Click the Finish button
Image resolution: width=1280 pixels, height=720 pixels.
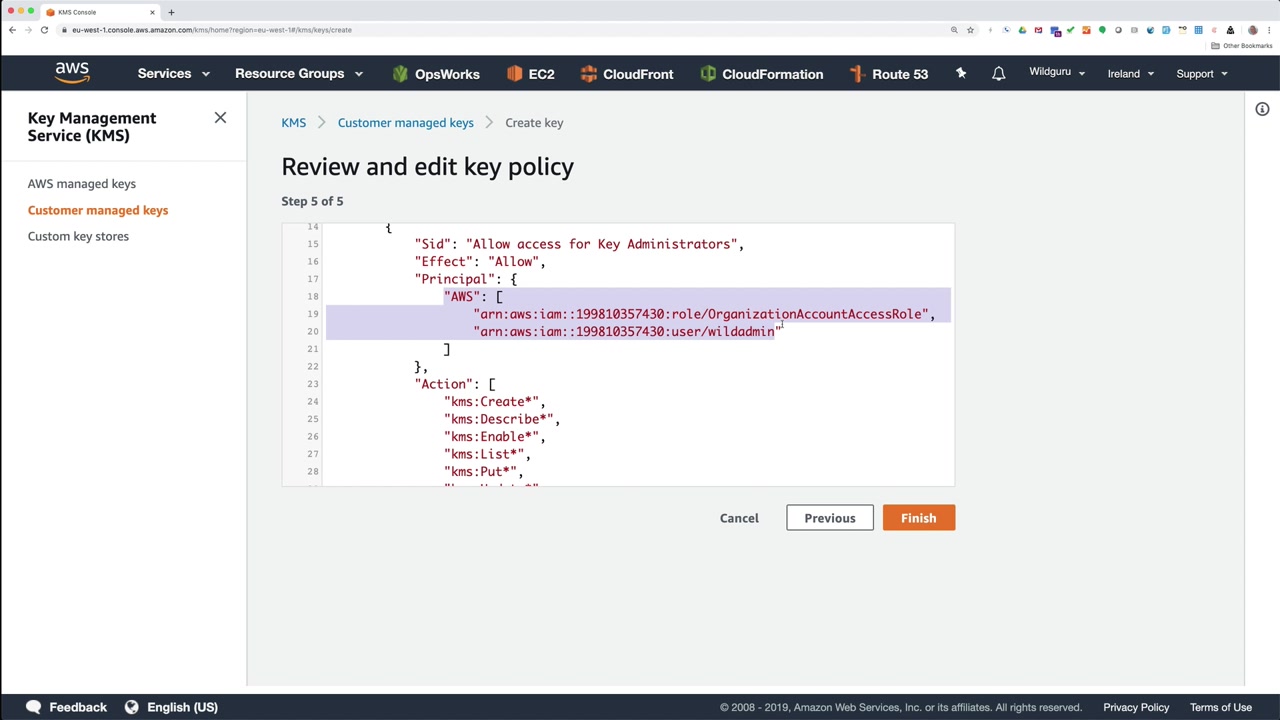918,518
